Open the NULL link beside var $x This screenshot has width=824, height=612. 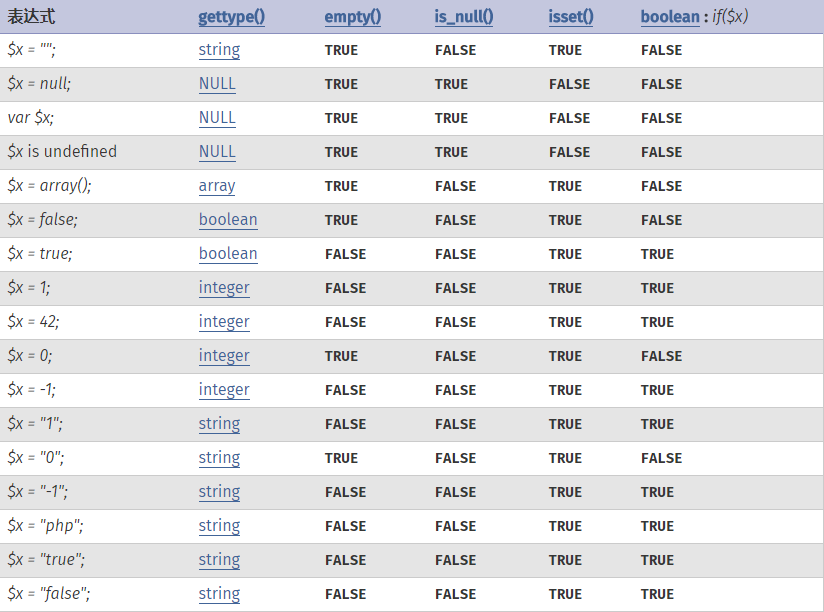pos(217,118)
